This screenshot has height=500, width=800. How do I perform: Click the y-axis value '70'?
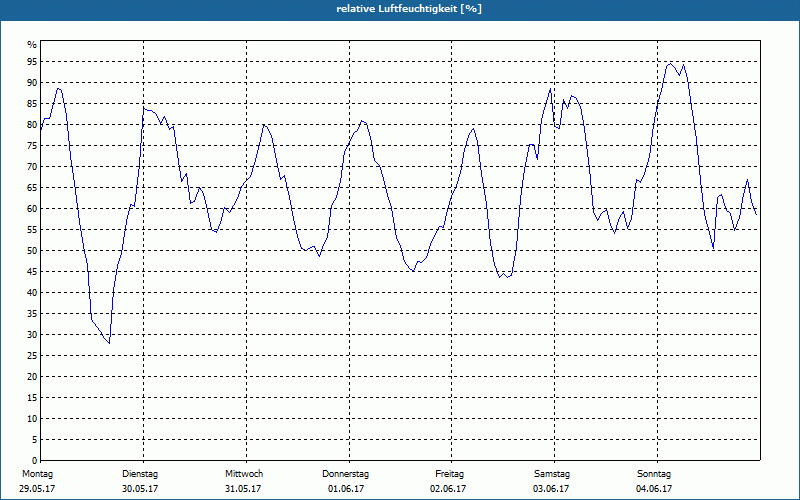tap(32, 167)
